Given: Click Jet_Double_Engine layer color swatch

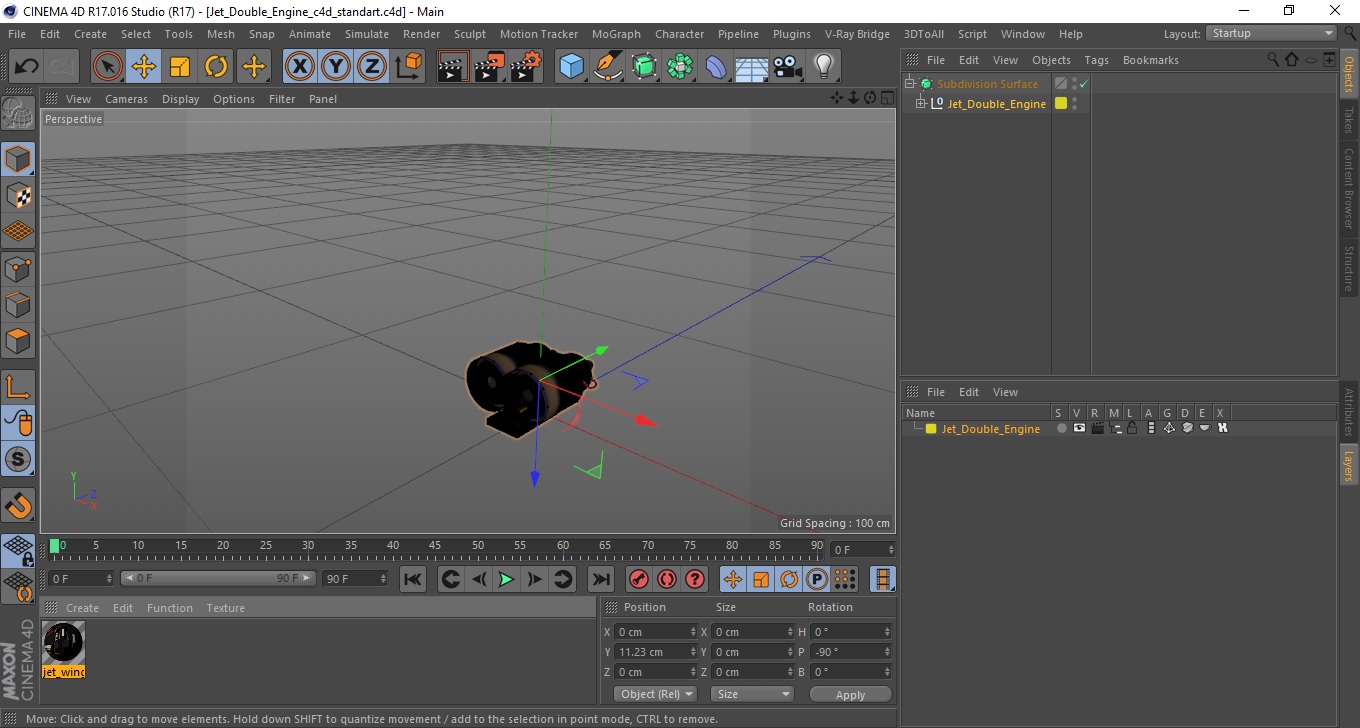Looking at the screenshot, I should pyautogui.click(x=931, y=429).
